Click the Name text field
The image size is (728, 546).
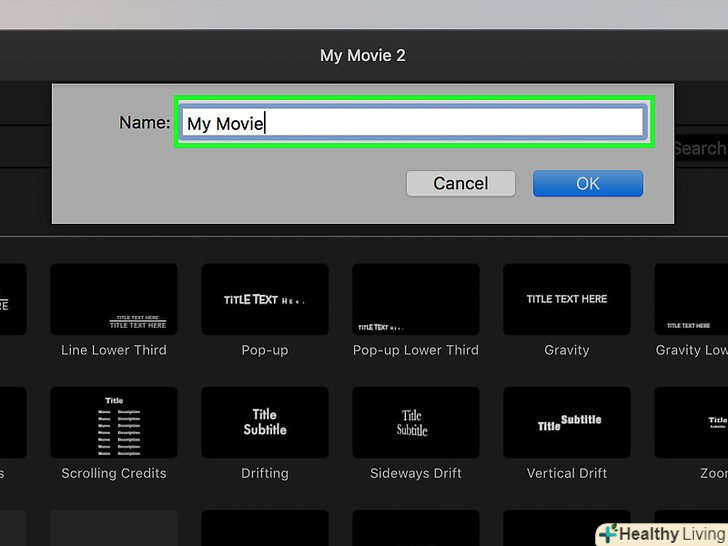[x=413, y=122]
